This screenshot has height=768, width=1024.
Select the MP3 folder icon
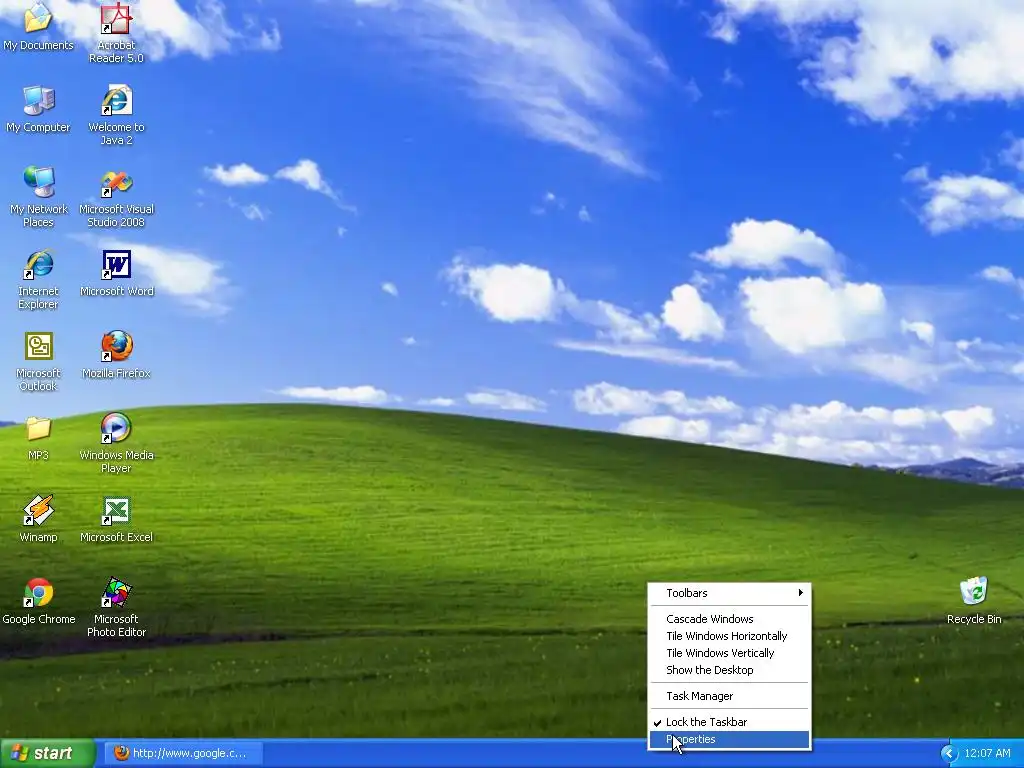[38, 438]
